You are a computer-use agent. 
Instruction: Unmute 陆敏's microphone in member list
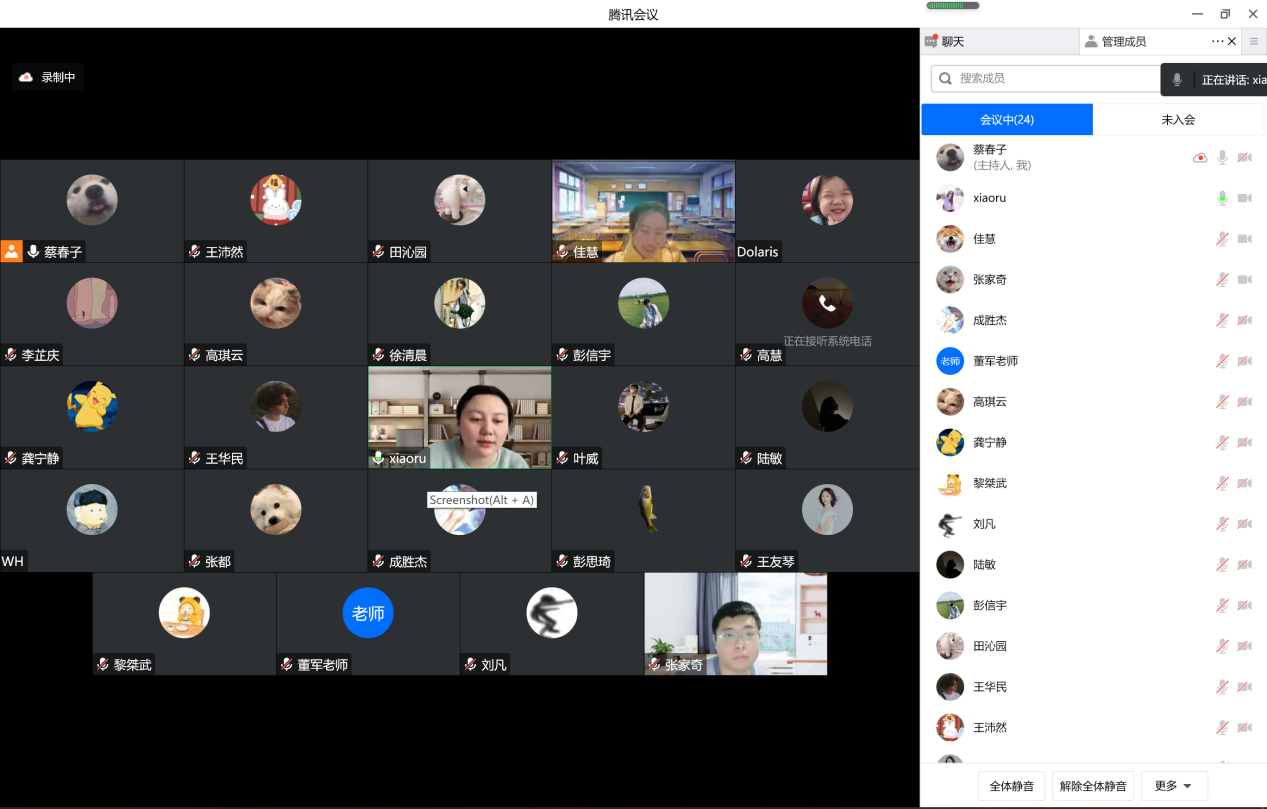1222,565
